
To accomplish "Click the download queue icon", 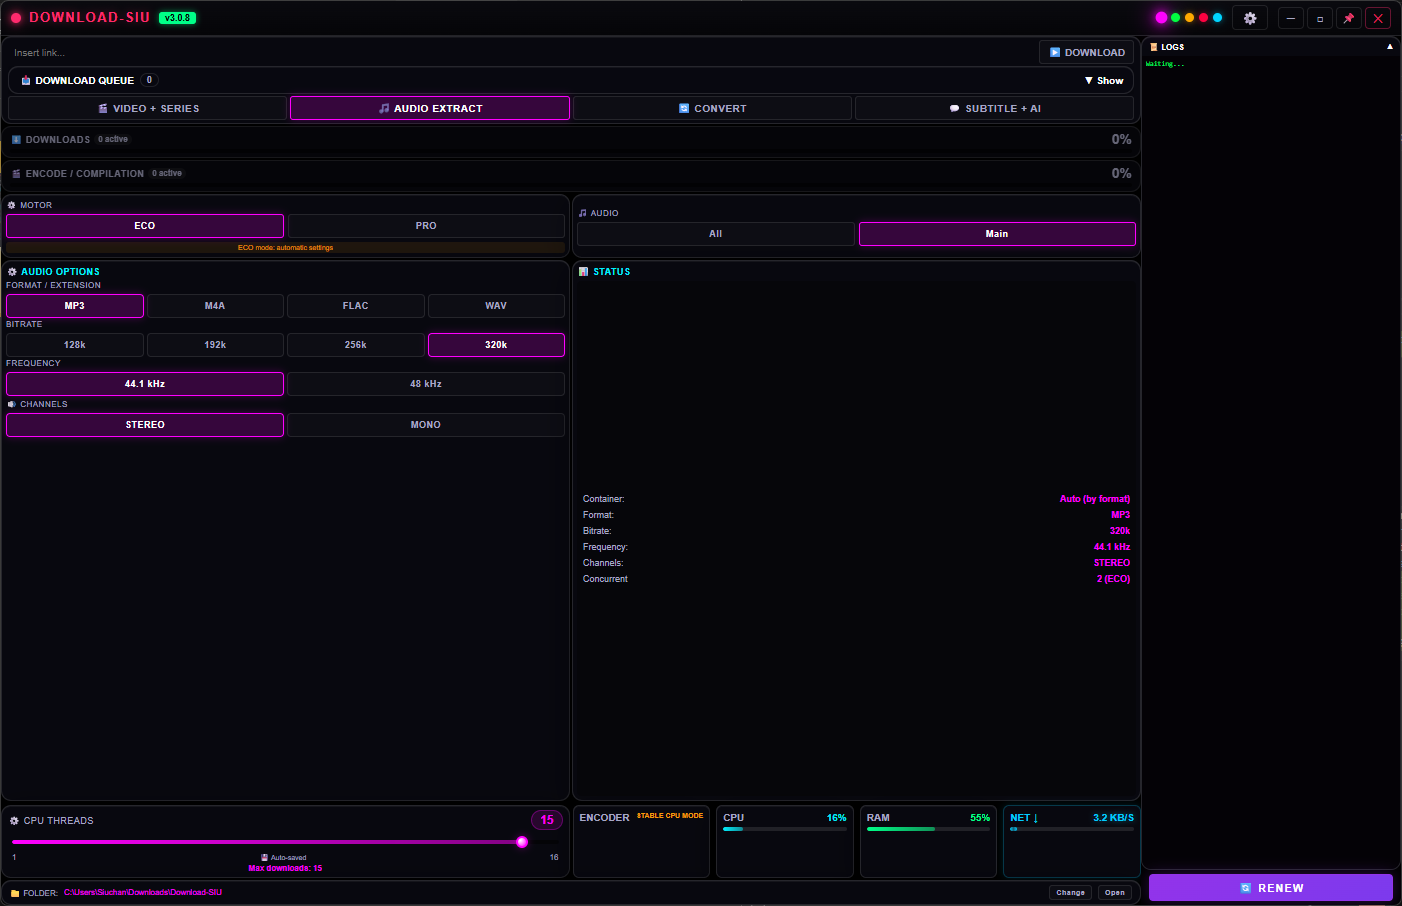I will pyautogui.click(x=26, y=81).
